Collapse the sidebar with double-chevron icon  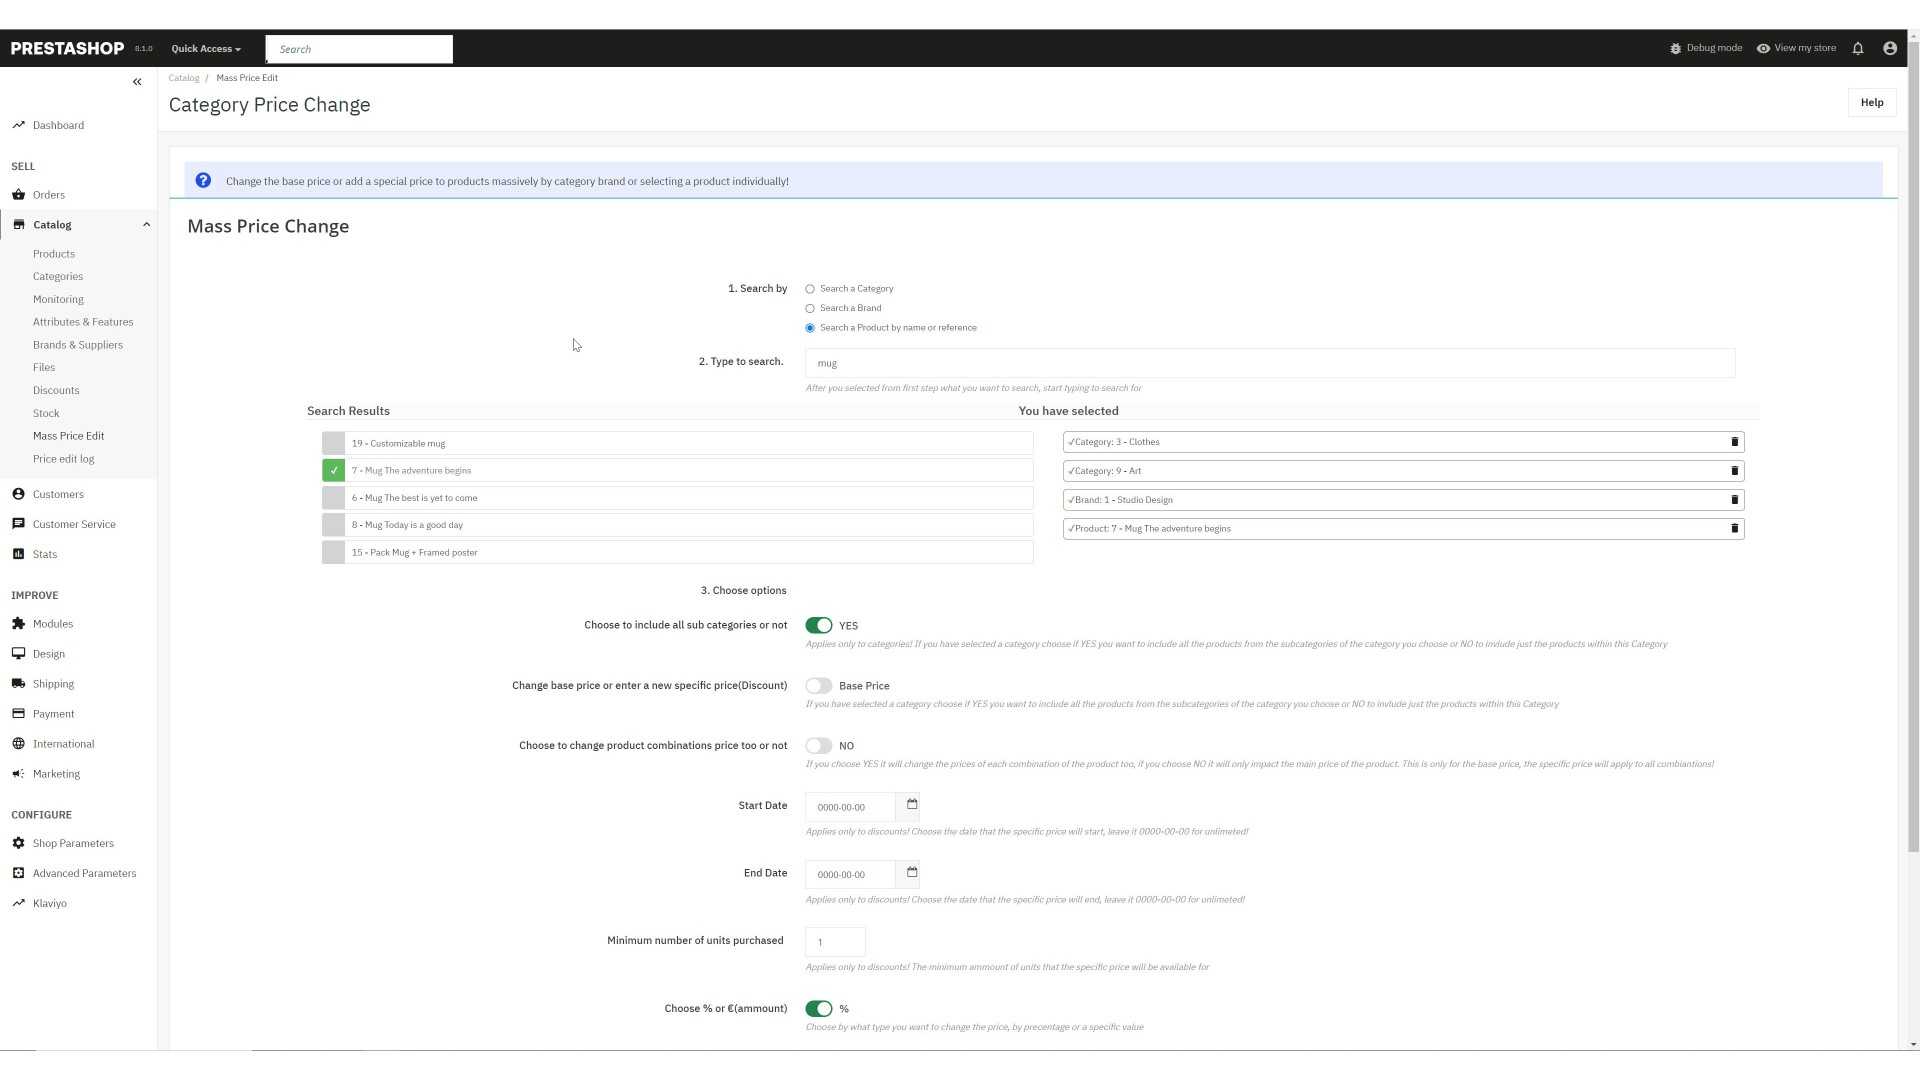[x=137, y=82]
